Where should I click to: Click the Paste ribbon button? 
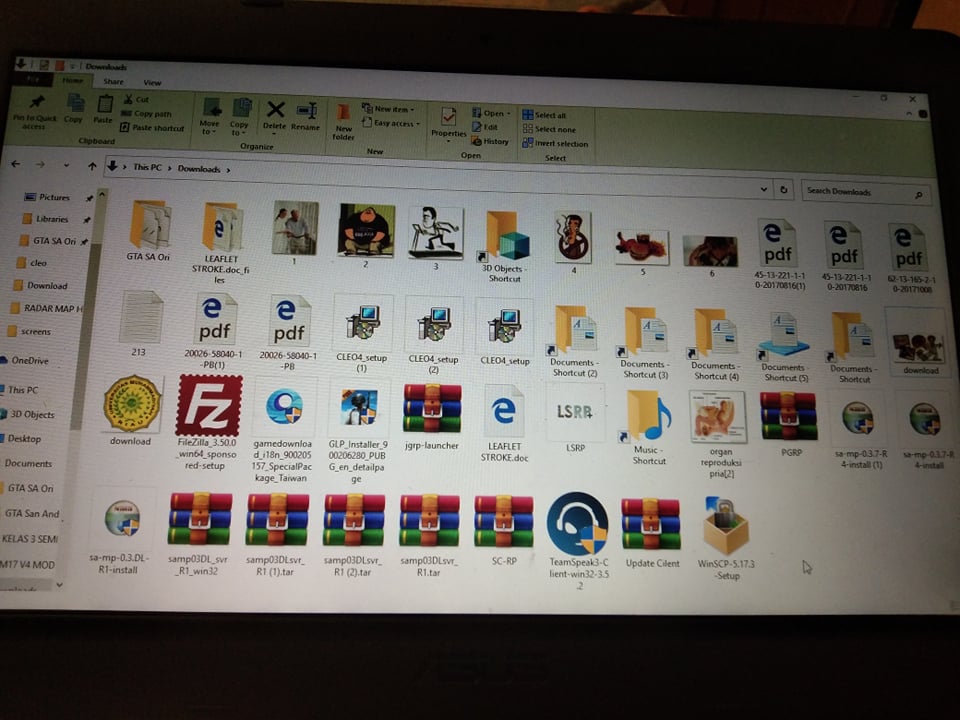point(103,109)
